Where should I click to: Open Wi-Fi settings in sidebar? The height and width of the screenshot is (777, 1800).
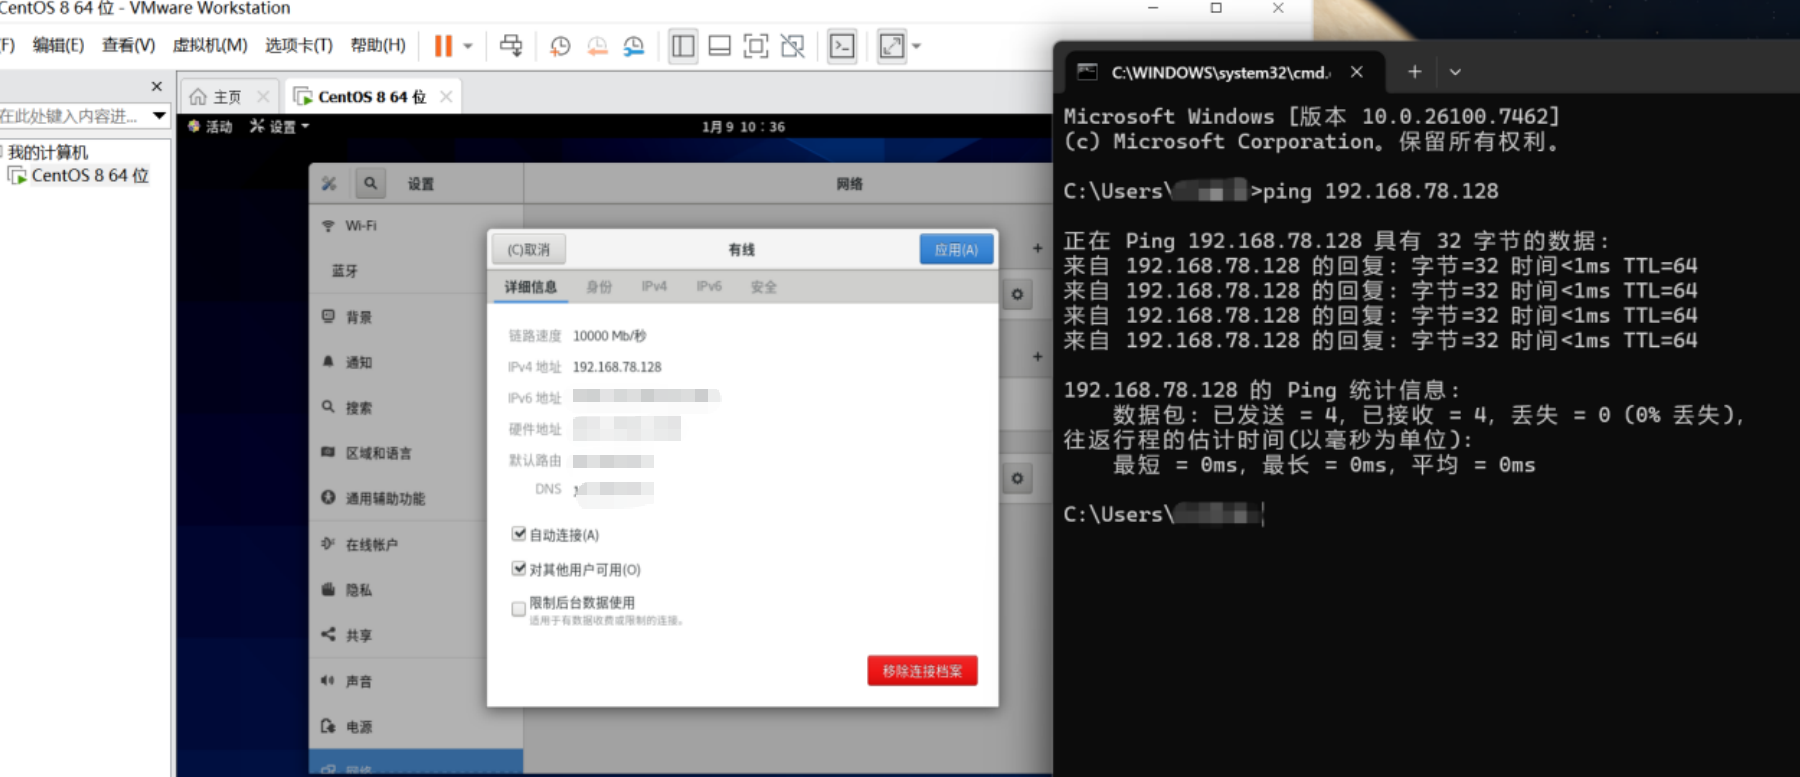tap(416, 226)
